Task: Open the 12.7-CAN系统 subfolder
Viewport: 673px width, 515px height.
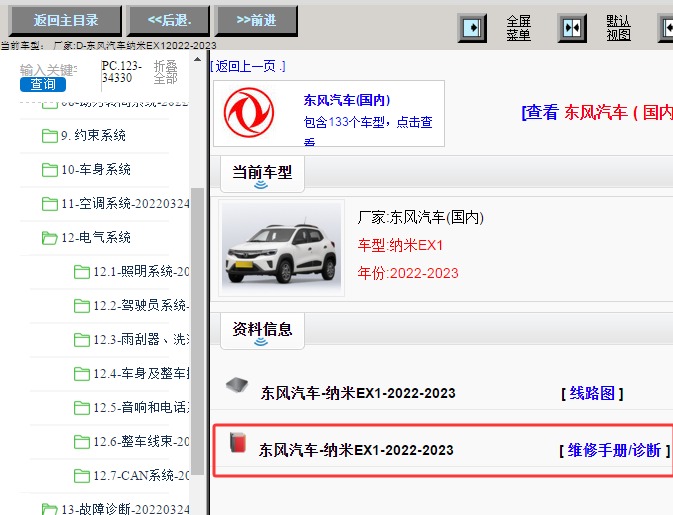Action: 141,475
